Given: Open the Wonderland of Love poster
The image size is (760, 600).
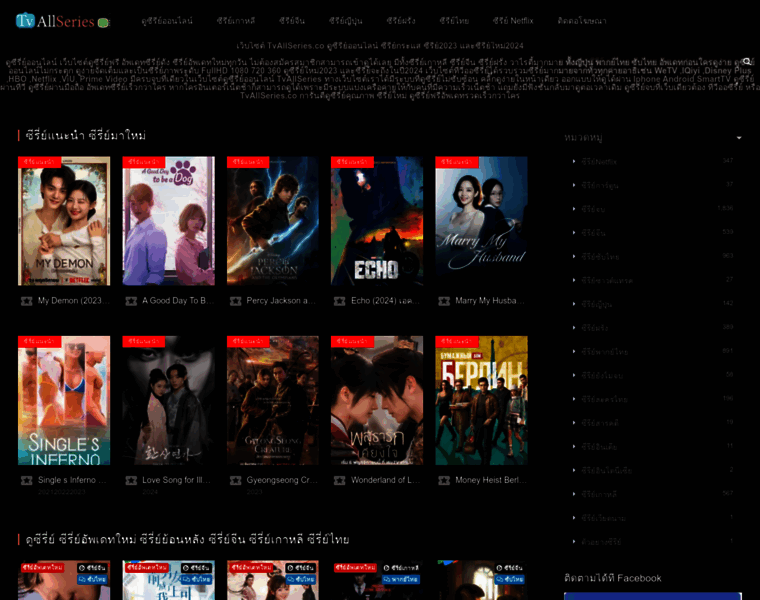Looking at the screenshot, I should click(x=377, y=400).
